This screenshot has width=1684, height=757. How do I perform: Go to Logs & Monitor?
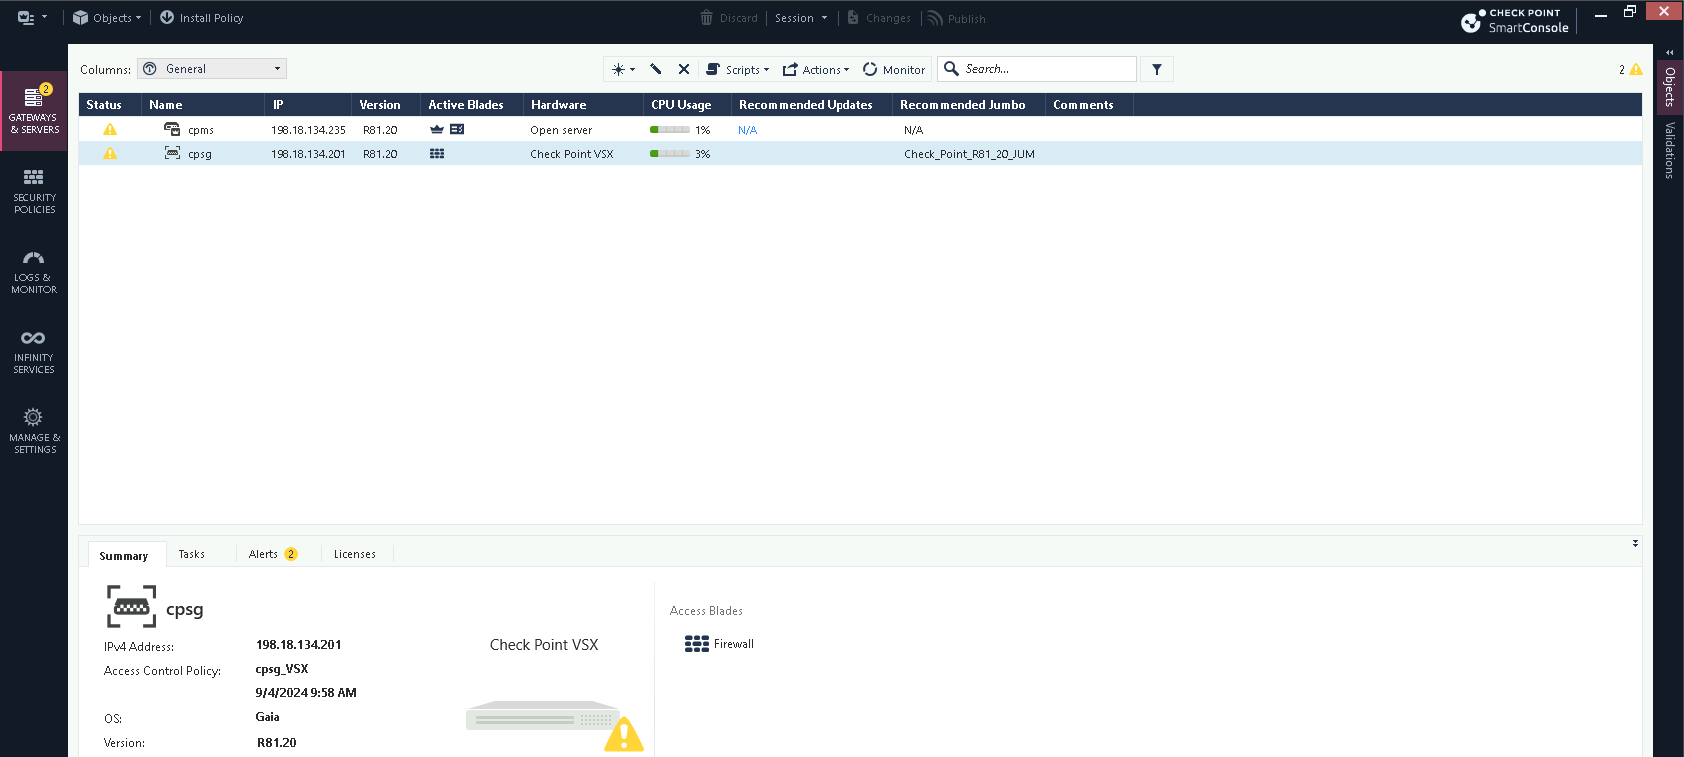[x=34, y=271]
